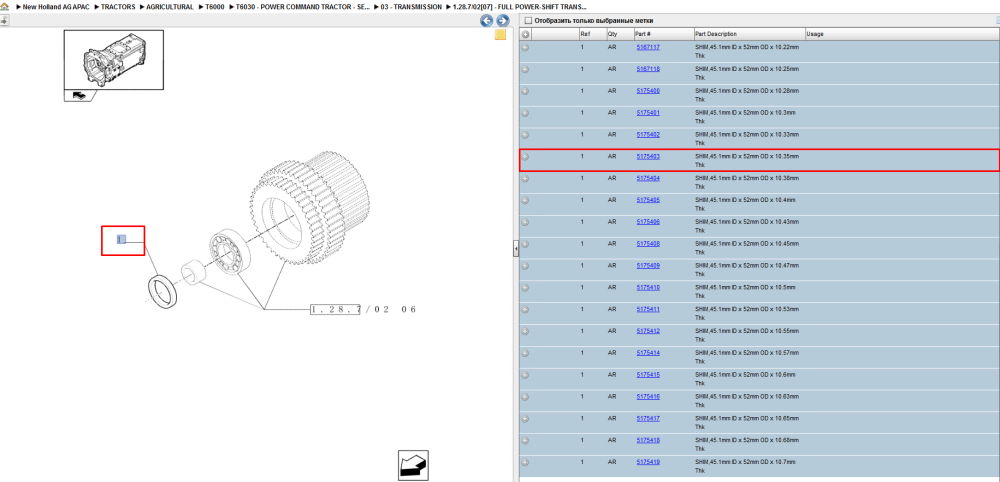Open part number link 5175406
This screenshot has height=482, width=1000.
[648, 222]
